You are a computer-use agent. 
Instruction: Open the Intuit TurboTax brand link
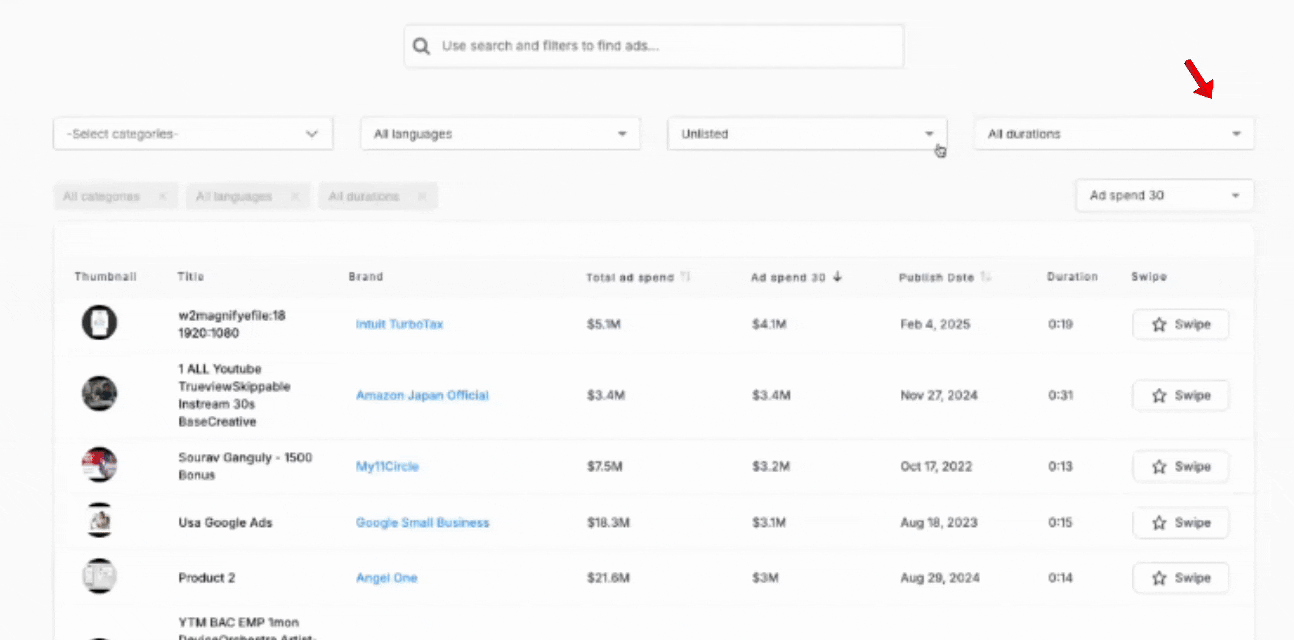coord(399,324)
